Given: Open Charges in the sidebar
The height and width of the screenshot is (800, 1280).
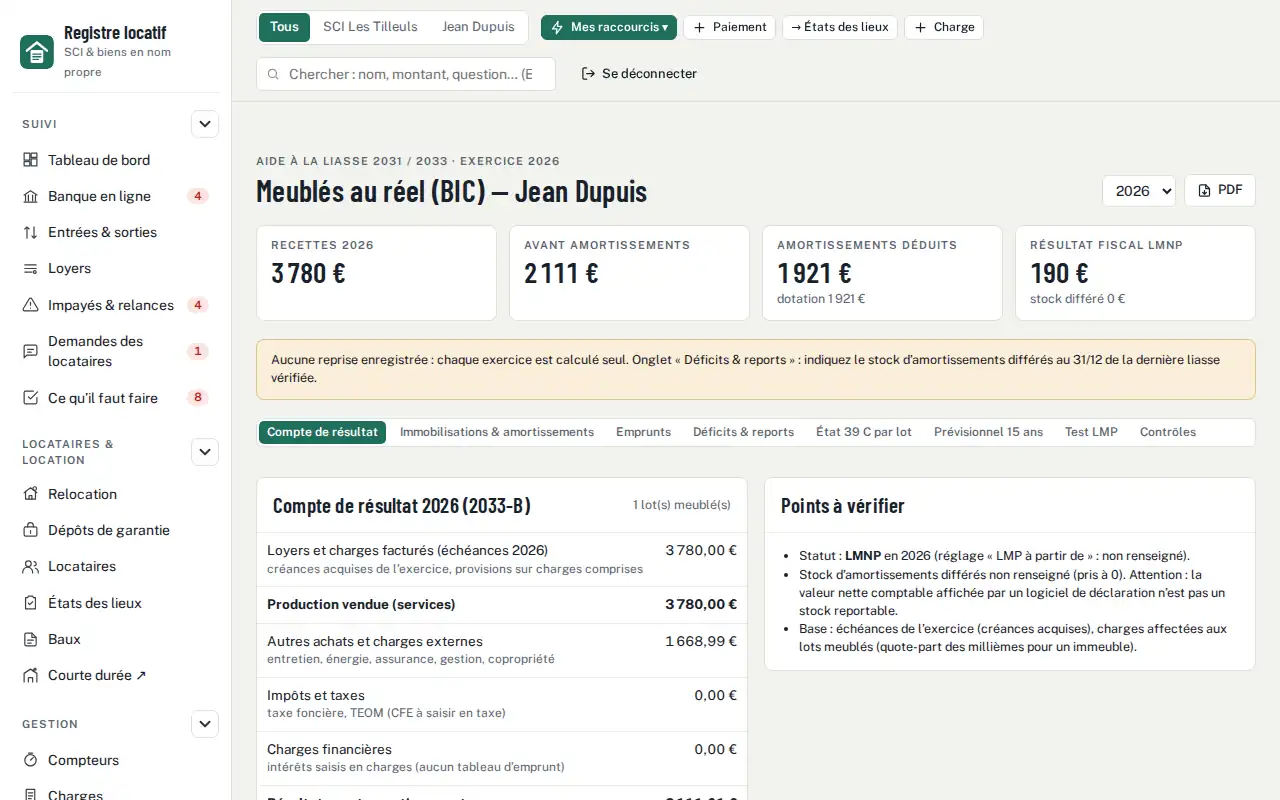Looking at the screenshot, I should [116, 795].
